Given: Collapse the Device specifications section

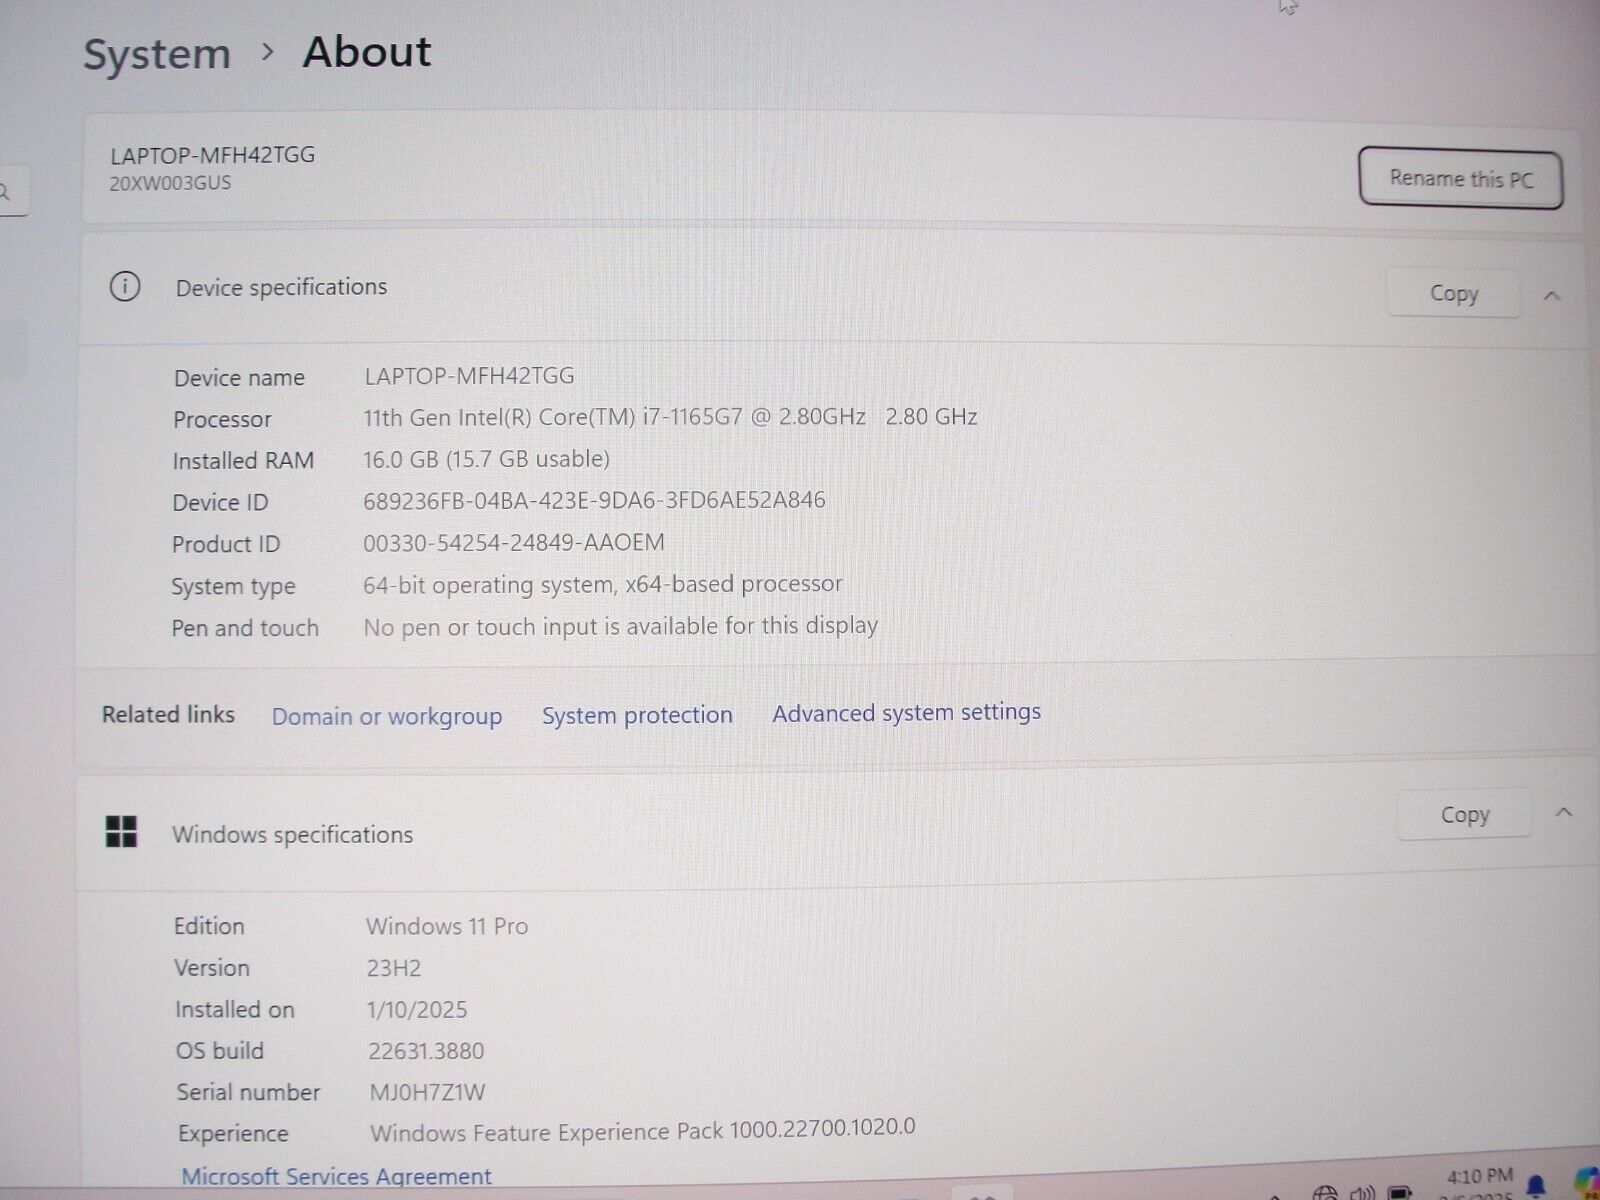Looking at the screenshot, I should point(1552,295).
